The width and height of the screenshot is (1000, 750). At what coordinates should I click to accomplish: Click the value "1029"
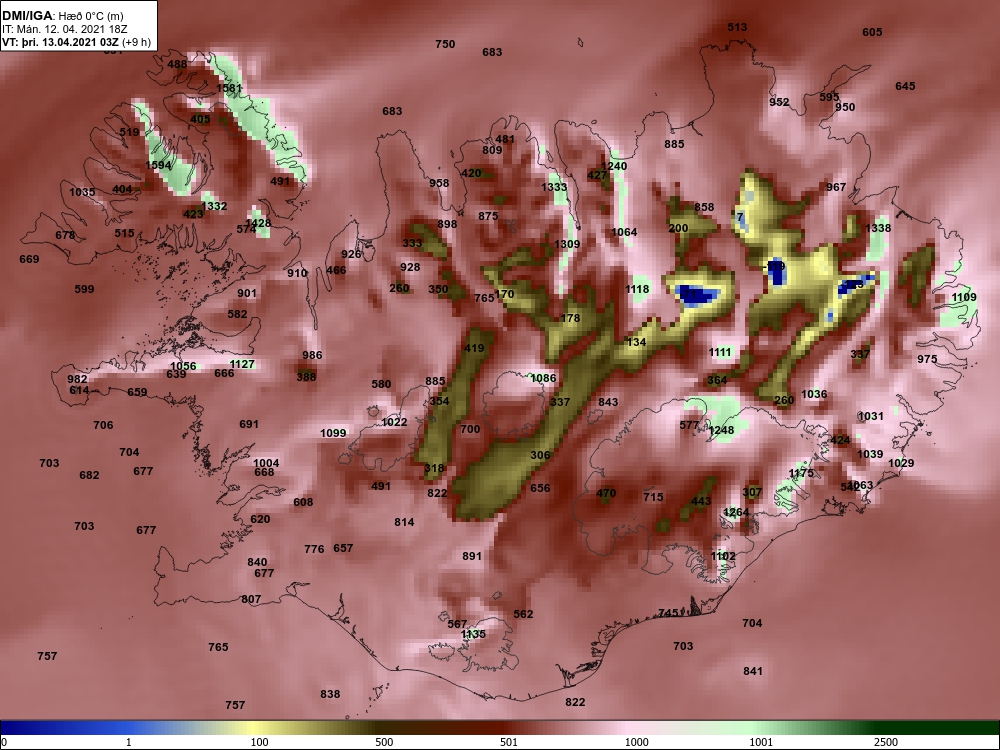[x=901, y=463]
